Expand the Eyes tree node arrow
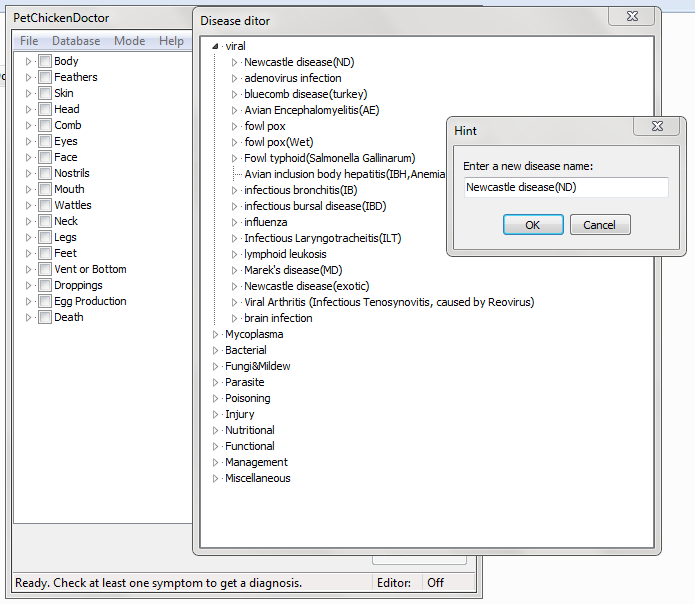This screenshot has width=695, height=604. [29, 141]
